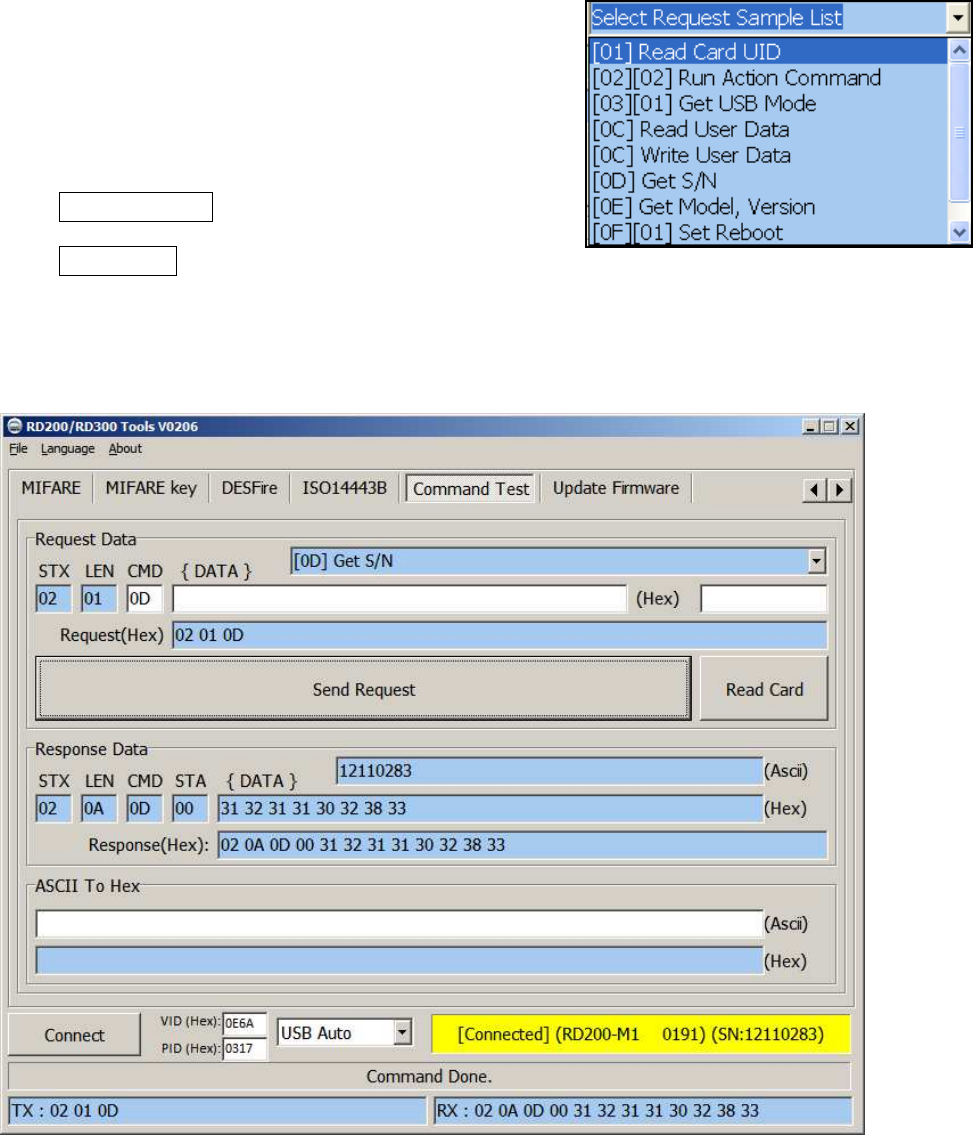Click the RD200/RD300 Tools title bar icon
The height and width of the screenshot is (1135, 973).
[x=14, y=426]
